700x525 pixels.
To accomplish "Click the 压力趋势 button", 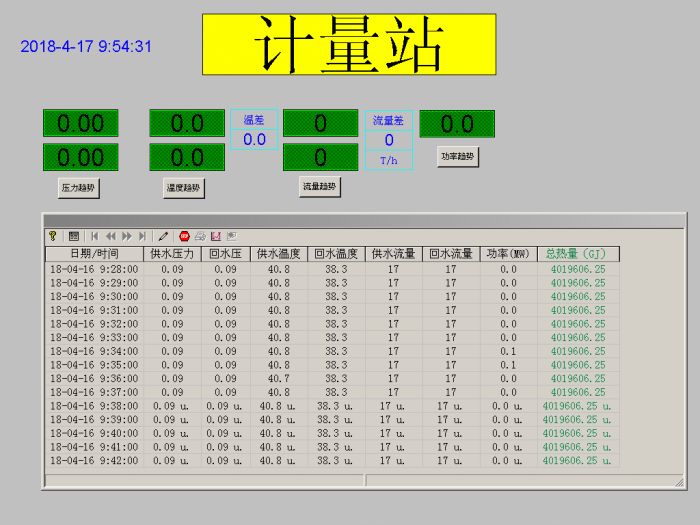I will pos(80,187).
